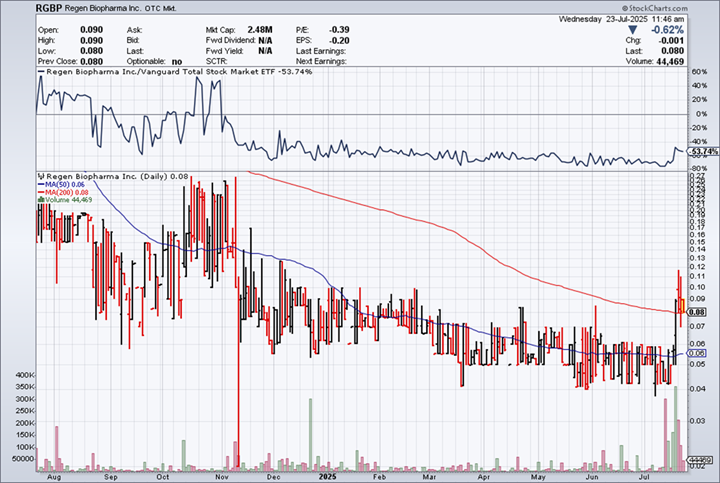Select the Mkt Cap value 2.48M
Screen dimensions: 720x483
(x=260, y=30)
